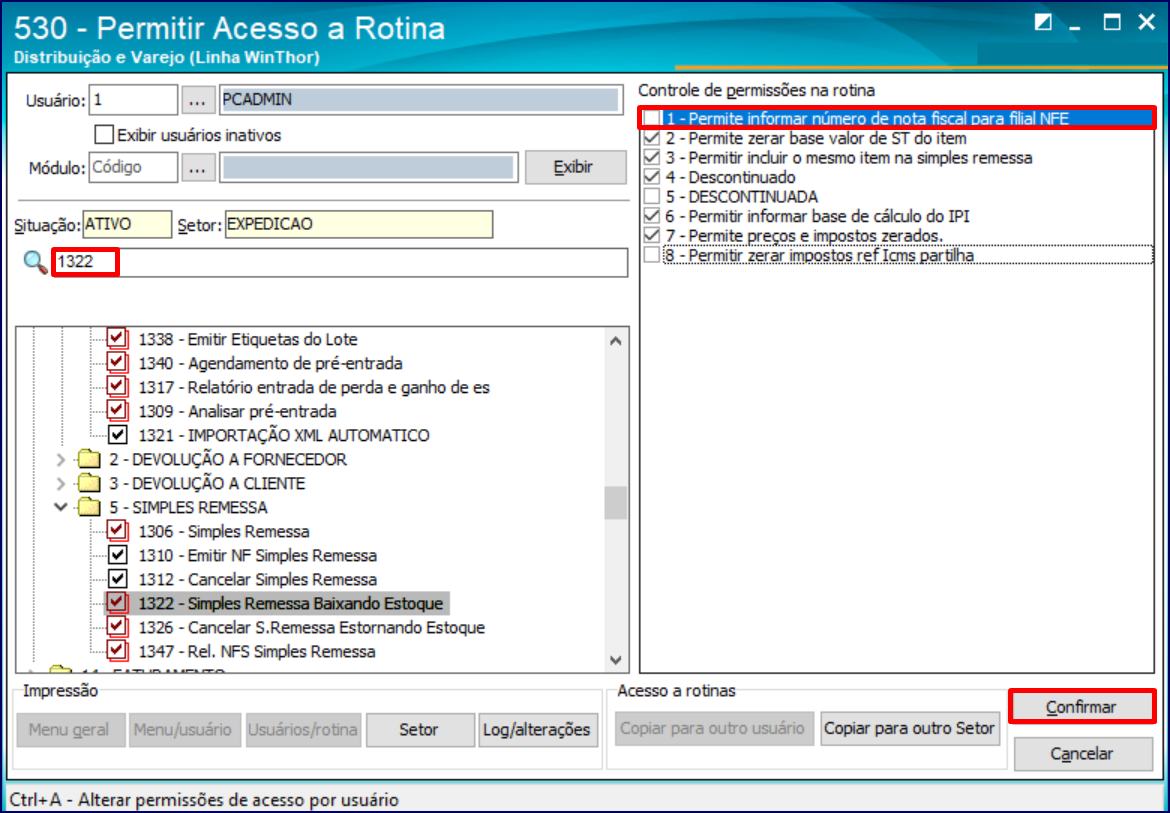Image resolution: width=1170 pixels, height=813 pixels.
Task: Check 8 - Permitir zerar impostos ref Icms partilha
Action: click(x=652, y=254)
